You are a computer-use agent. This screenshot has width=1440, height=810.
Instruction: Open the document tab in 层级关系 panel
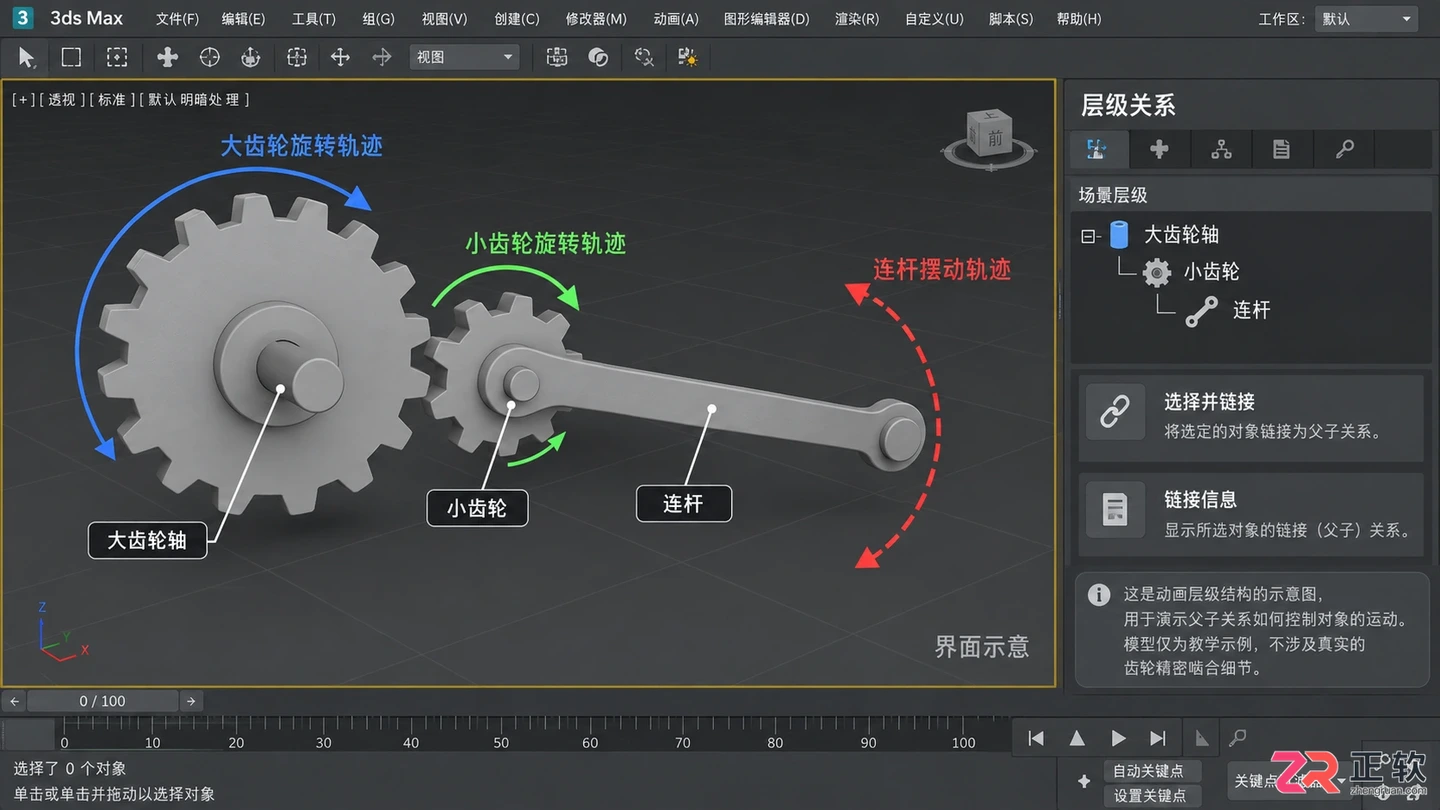pos(1281,149)
